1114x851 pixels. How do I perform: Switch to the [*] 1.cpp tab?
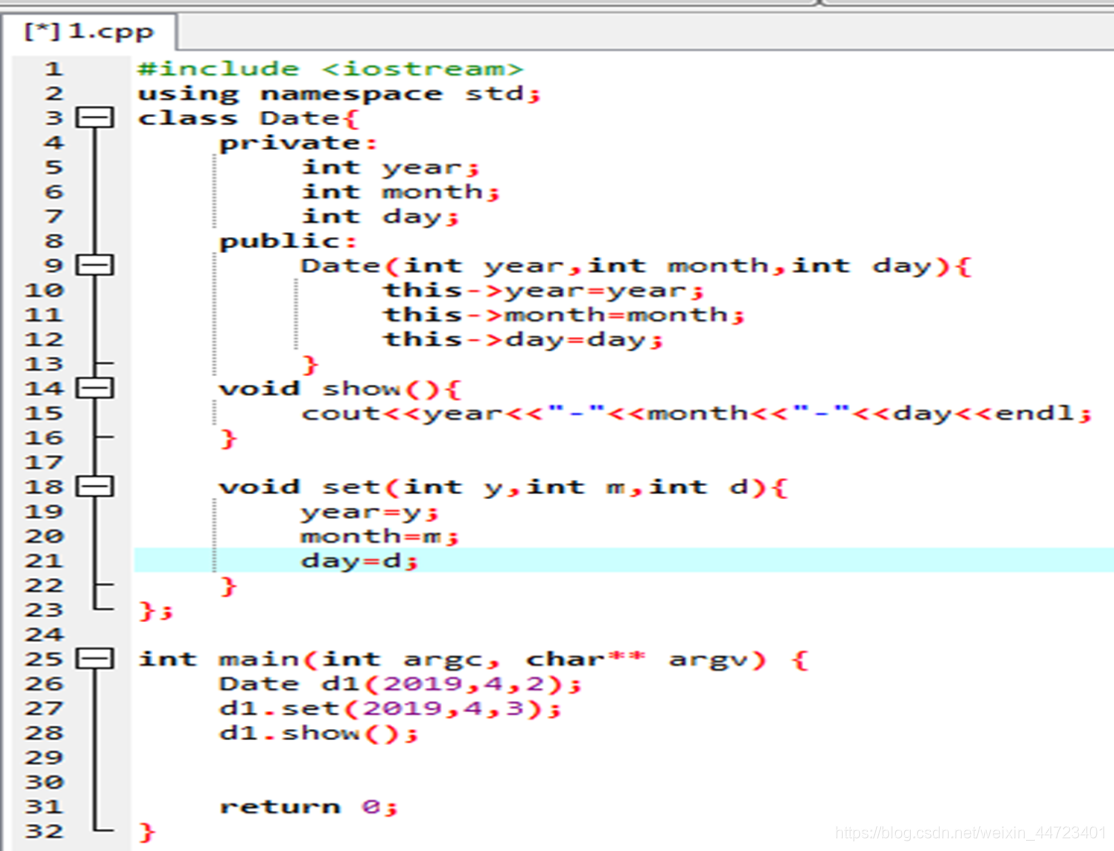tap(89, 32)
